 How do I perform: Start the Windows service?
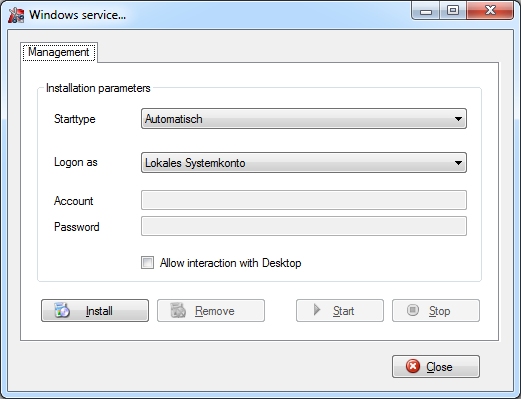(340, 310)
